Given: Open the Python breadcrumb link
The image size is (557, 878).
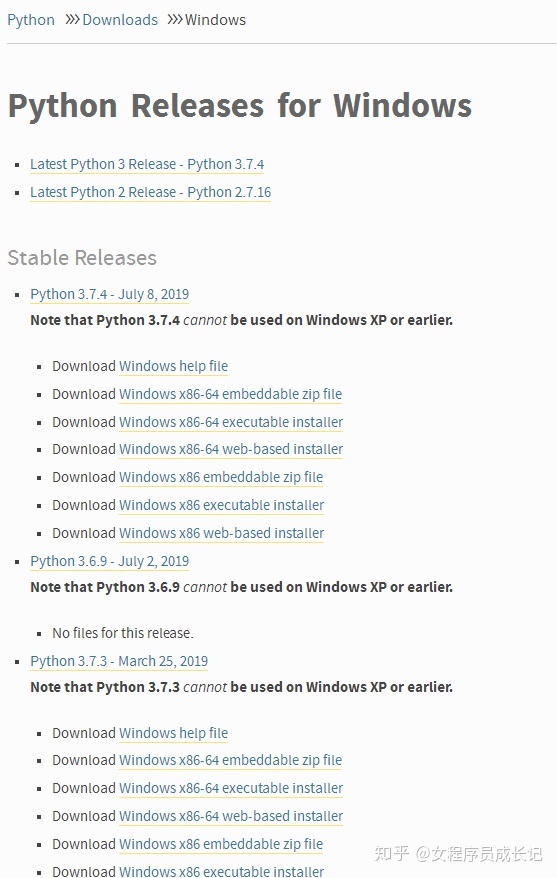Looking at the screenshot, I should pyautogui.click(x=31, y=20).
